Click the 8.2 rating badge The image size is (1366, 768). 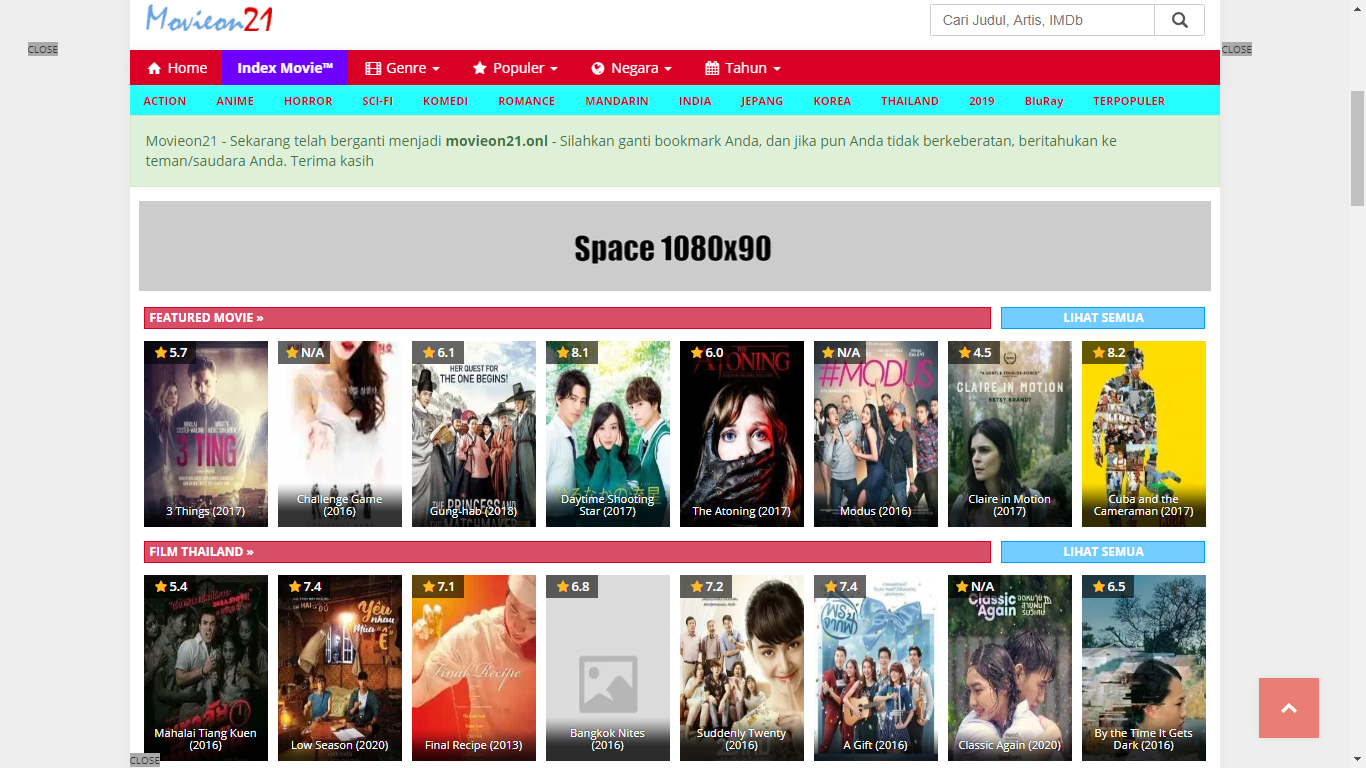pyautogui.click(x=1108, y=352)
